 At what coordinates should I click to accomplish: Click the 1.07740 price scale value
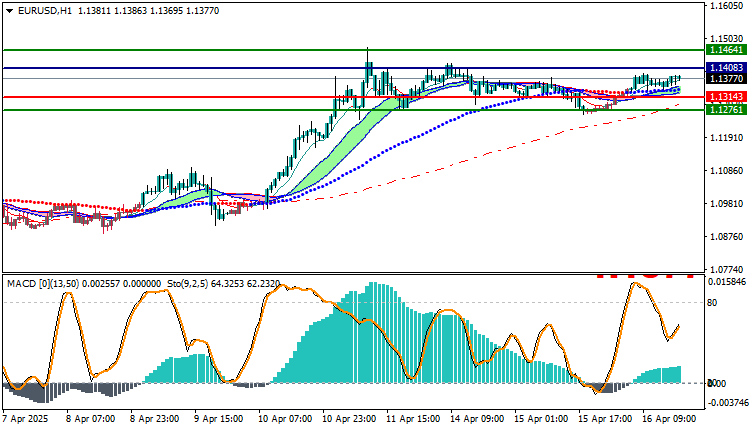point(727,270)
